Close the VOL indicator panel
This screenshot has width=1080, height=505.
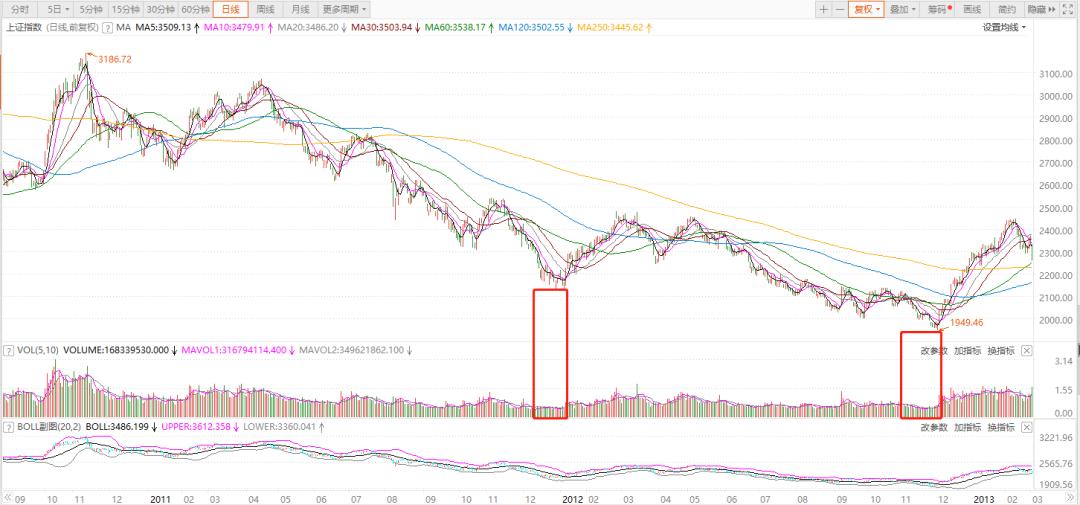click(x=1026, y=351)
